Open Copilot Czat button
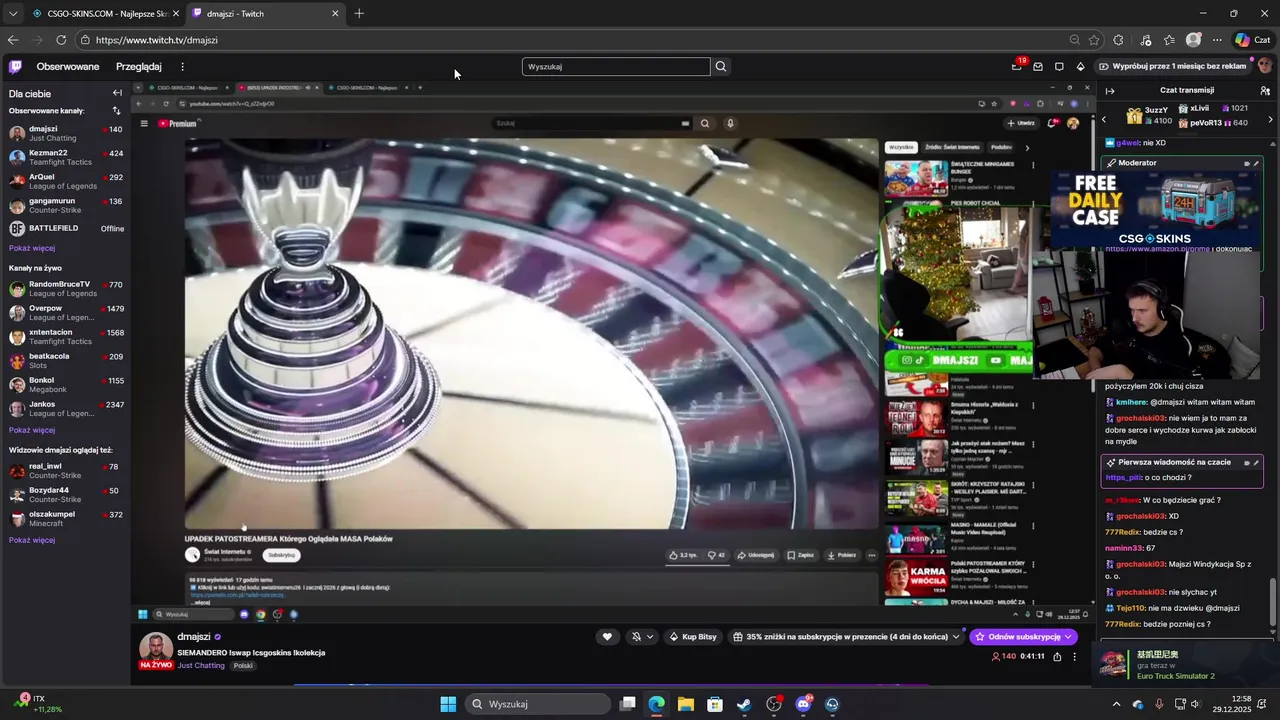 click(x=1252, y=40)
